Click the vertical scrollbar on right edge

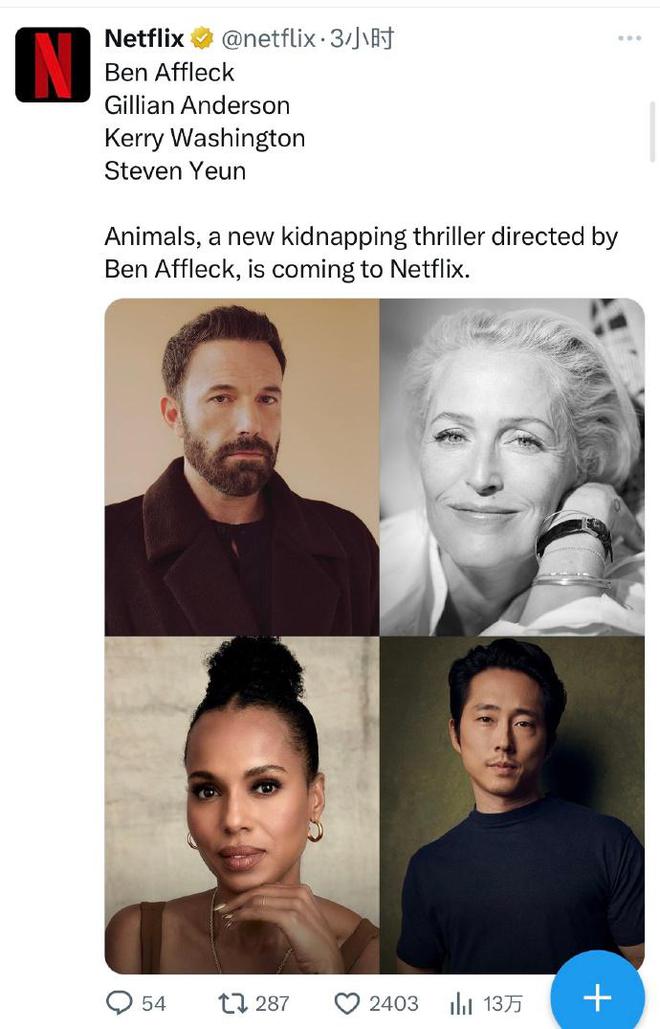[x=652, y=131]
